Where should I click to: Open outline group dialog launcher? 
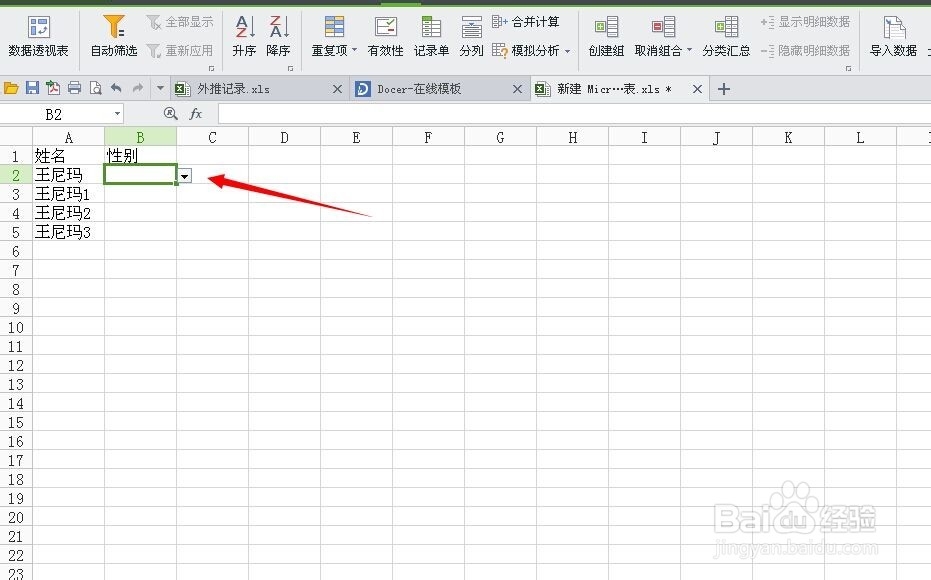(848, 68)
